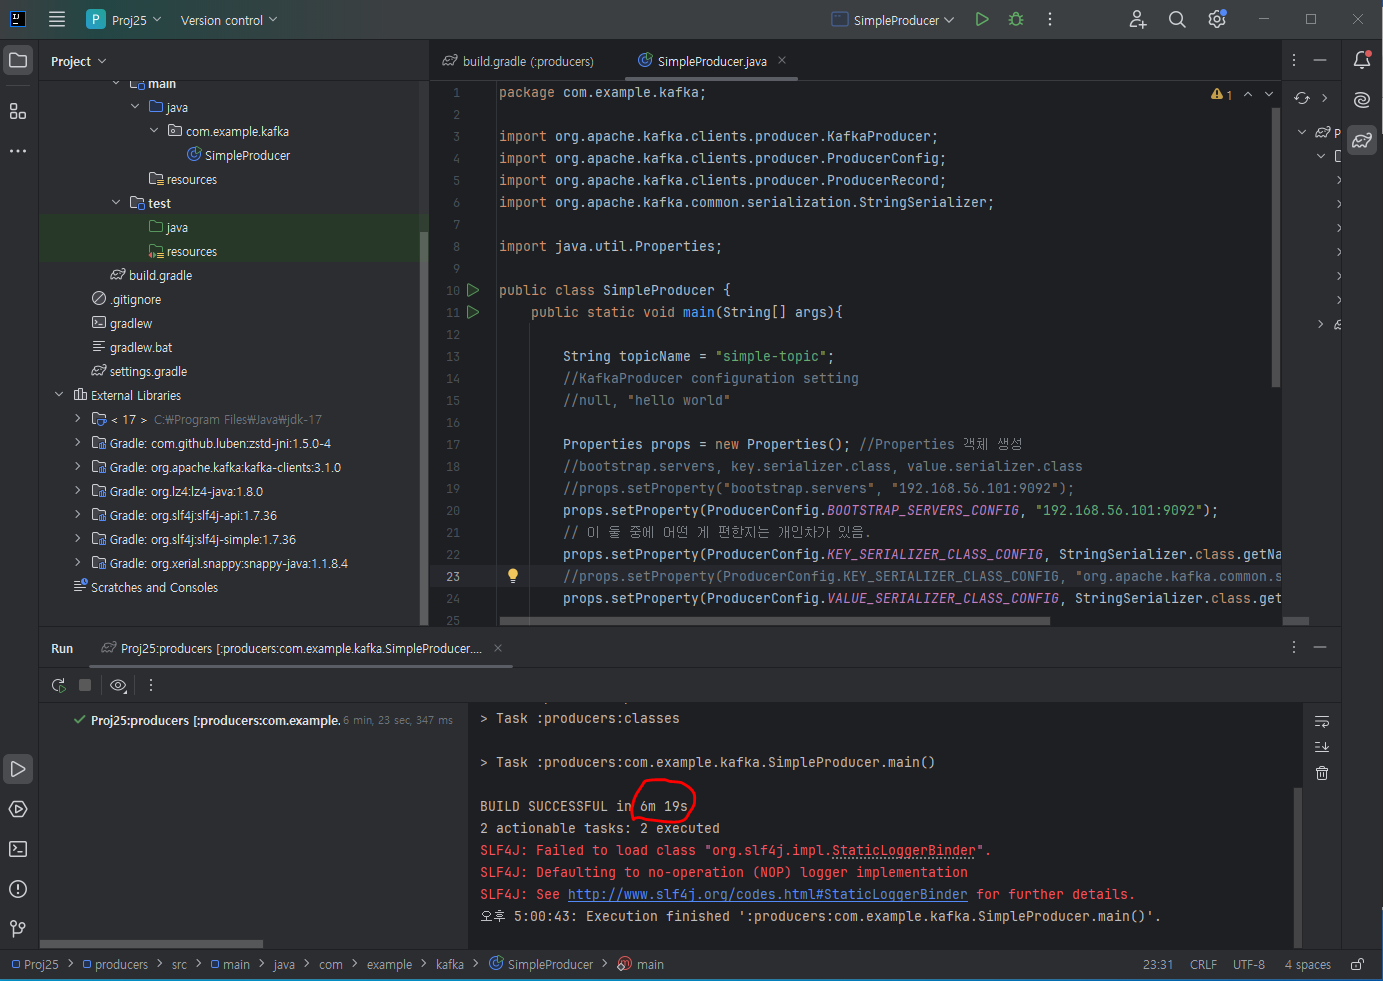Open the Code With Me add-user icon

tap(1138, 19)
